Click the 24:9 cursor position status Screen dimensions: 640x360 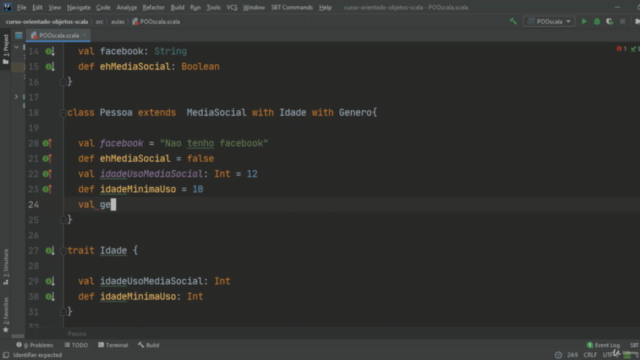[x=572, y=355]
